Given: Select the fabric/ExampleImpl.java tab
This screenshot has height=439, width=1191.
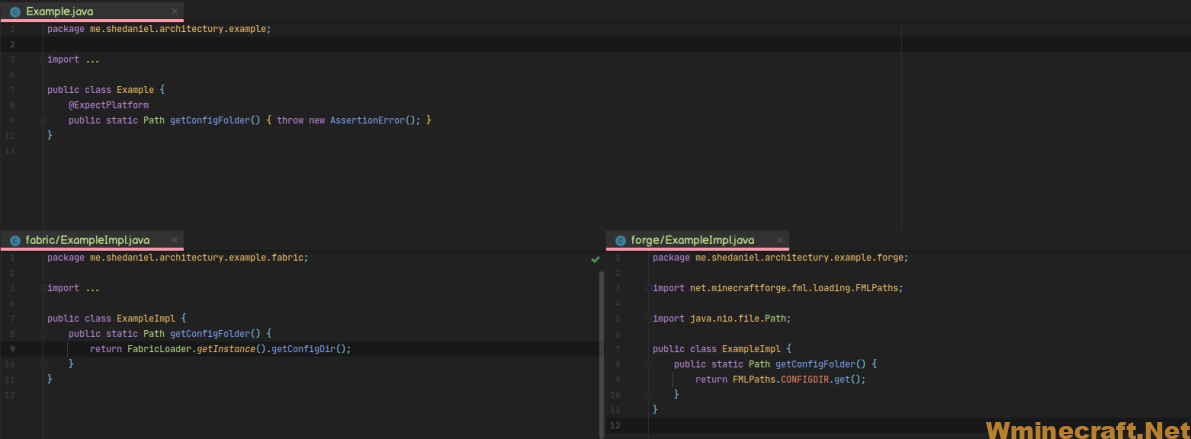Looking at the screenshot, I should (x=87, y=240).
